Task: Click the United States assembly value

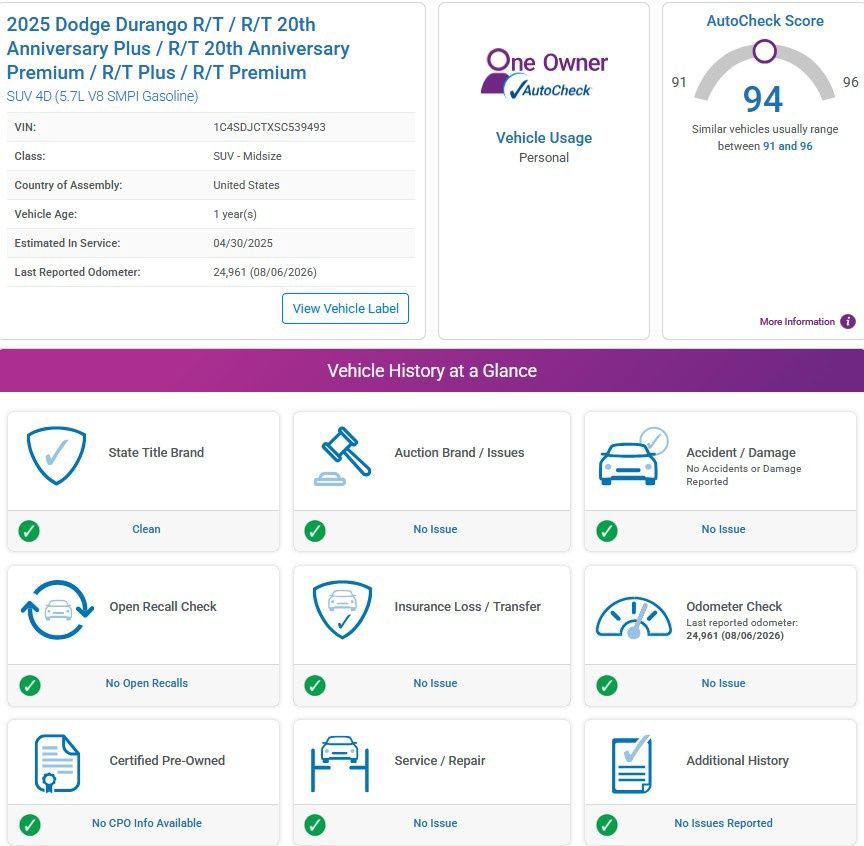Action: [246, 186]
